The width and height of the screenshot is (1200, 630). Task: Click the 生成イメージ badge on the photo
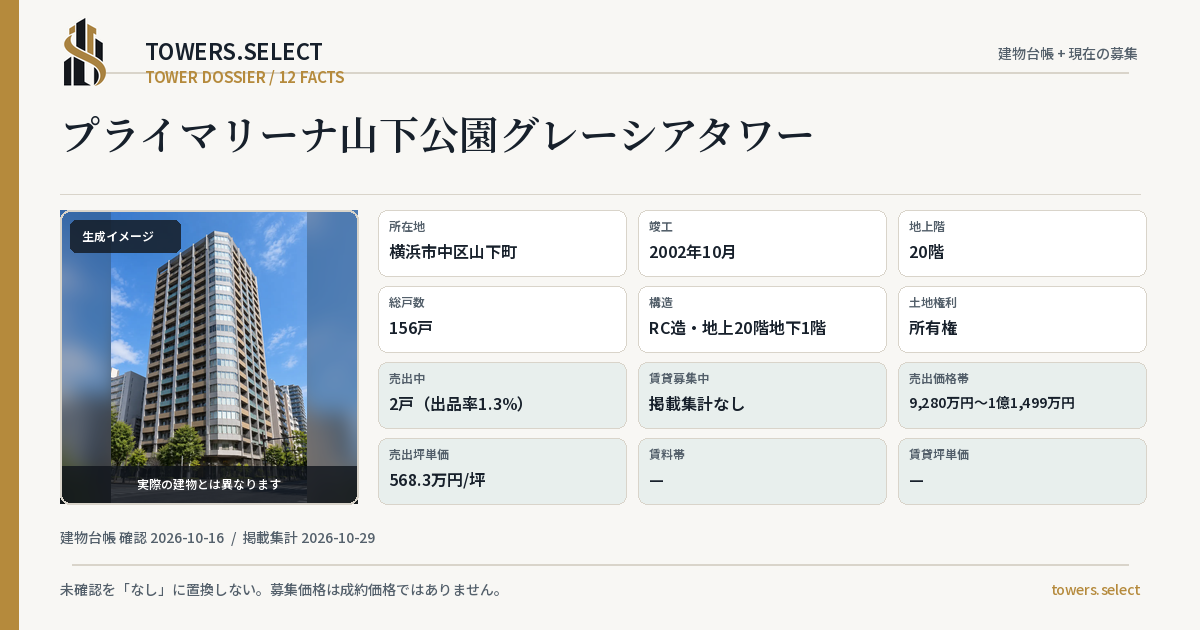click(125, 237)
